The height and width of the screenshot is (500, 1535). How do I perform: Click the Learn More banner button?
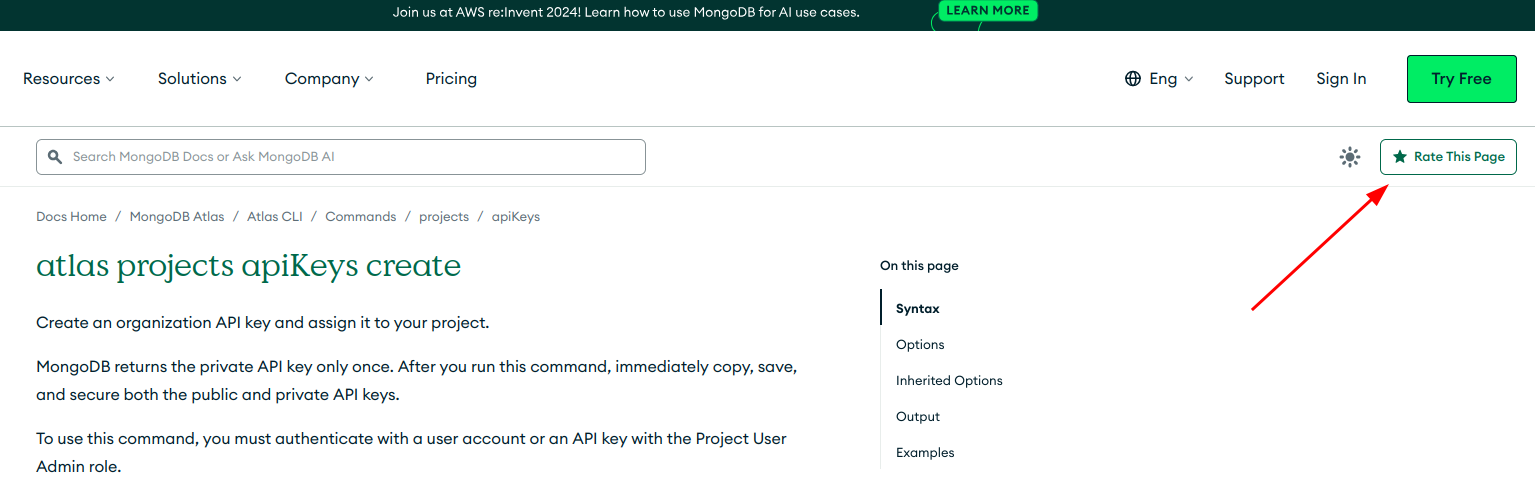(x=988, y=11)
